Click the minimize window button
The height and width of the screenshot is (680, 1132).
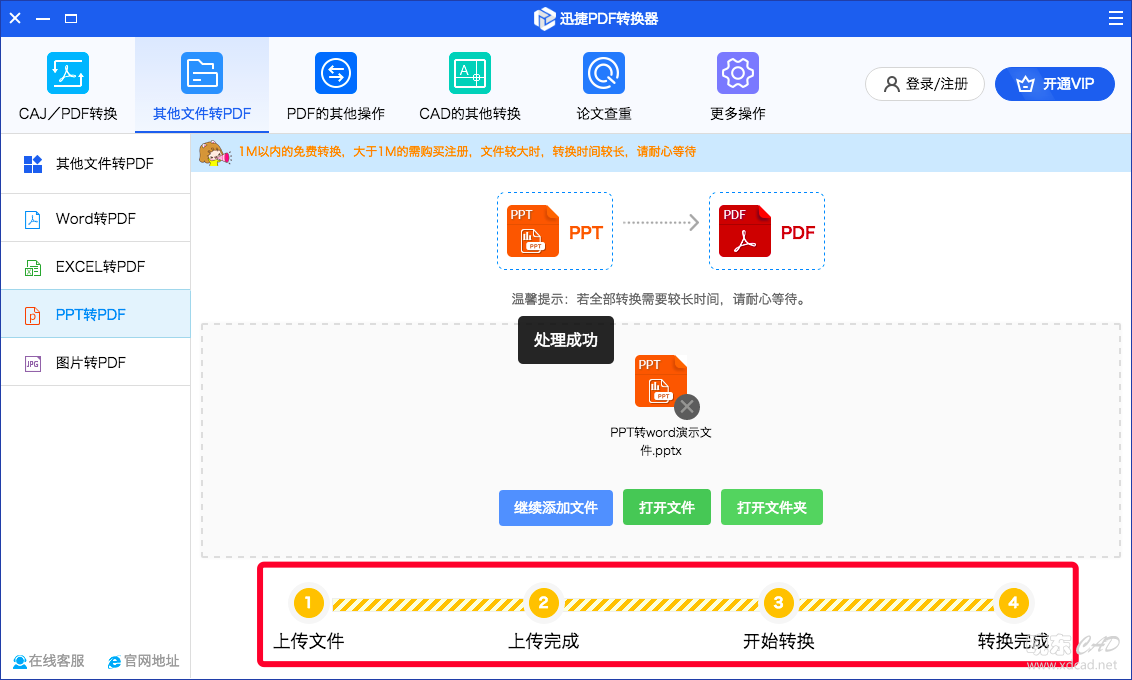43,19
